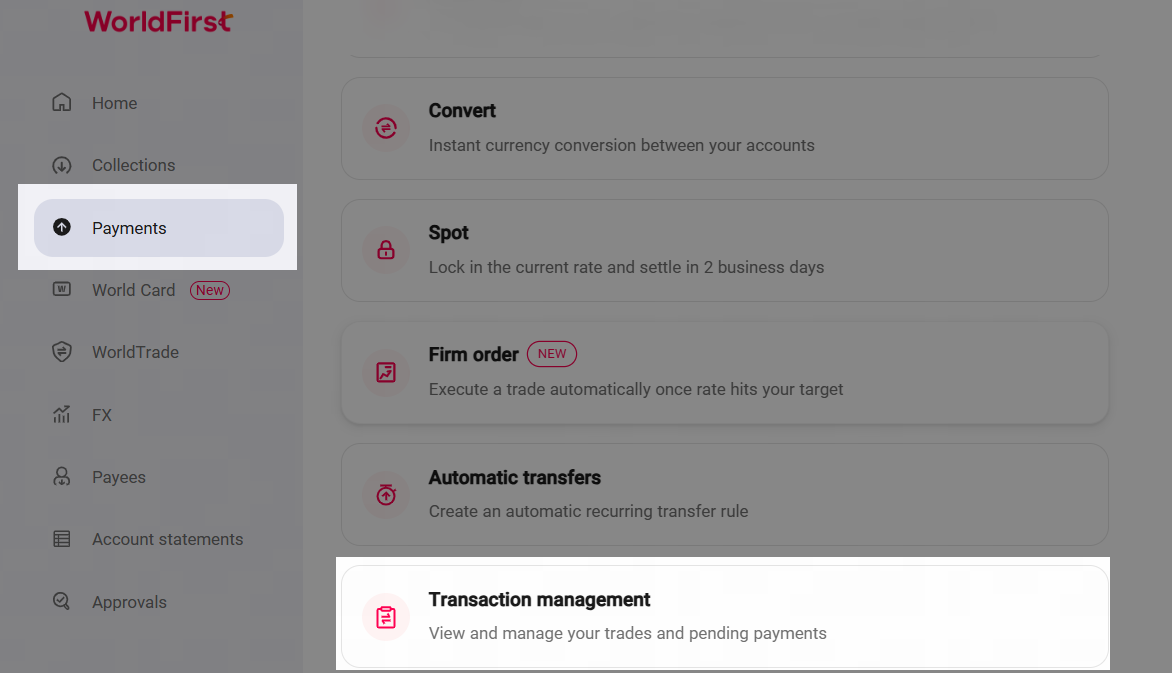Click the WorldFirst logo
Screen dimensions: 1172x673
coord(158,21)
